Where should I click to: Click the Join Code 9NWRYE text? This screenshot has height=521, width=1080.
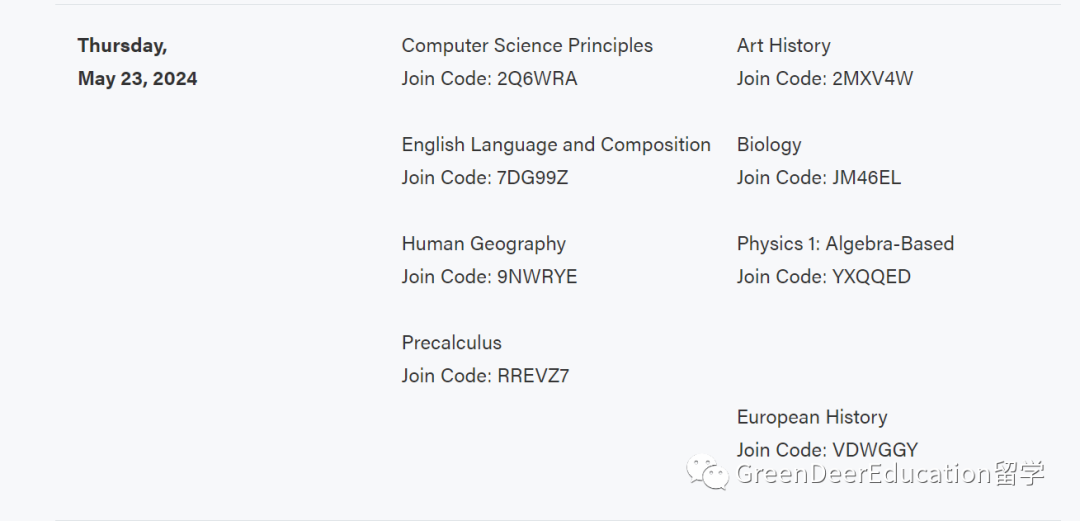[x=489, y=277]
